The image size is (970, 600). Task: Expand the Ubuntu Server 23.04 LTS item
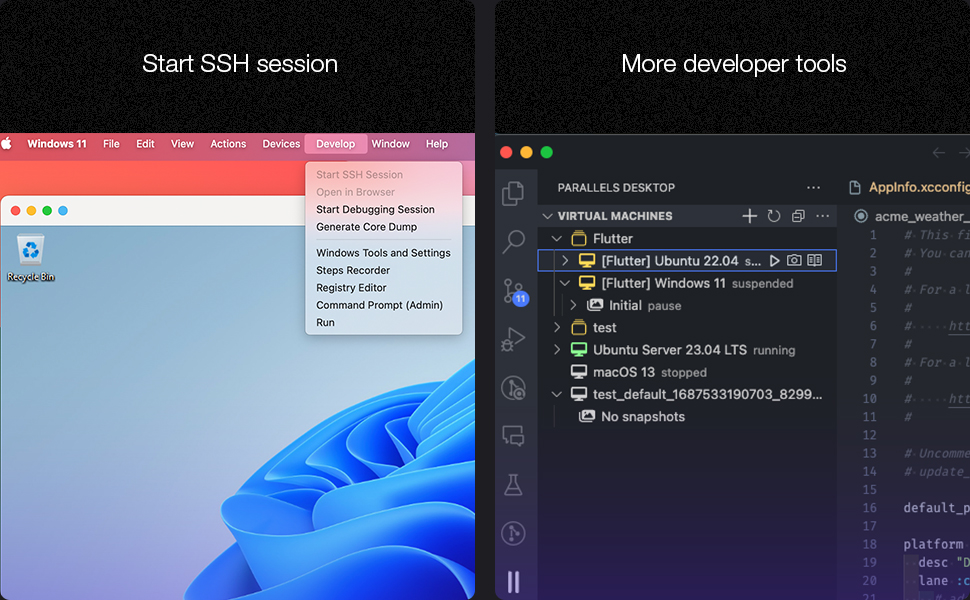click(557, 350)
